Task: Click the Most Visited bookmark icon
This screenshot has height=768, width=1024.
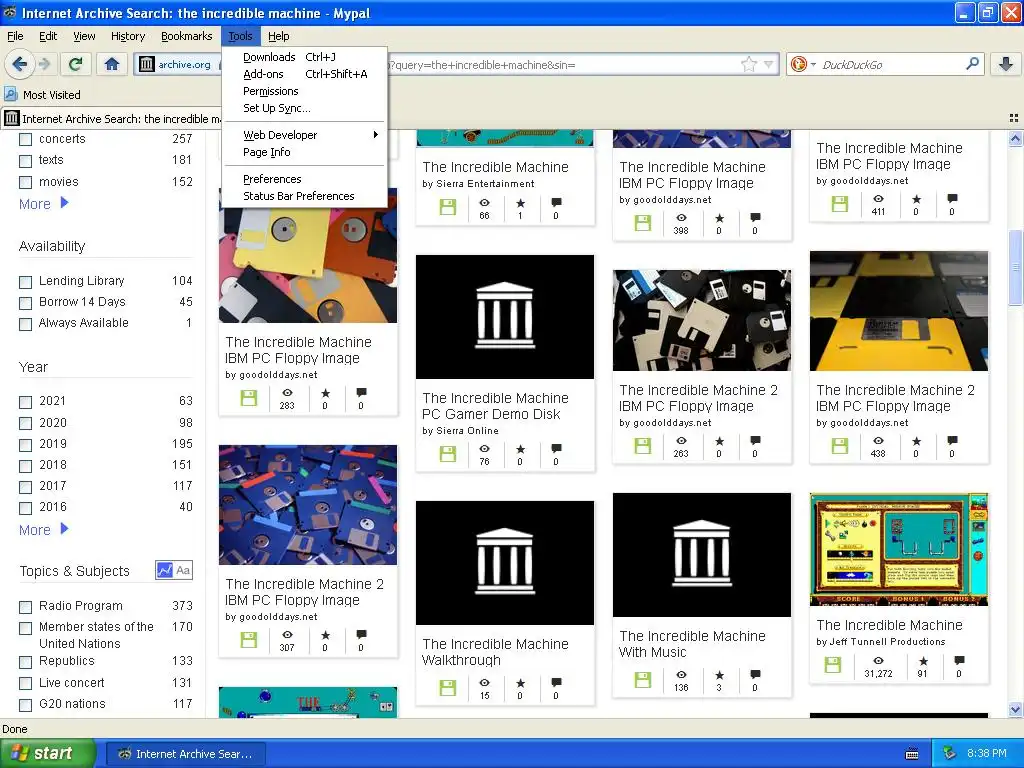Action: pyautogui.click(x=11, y=94)
